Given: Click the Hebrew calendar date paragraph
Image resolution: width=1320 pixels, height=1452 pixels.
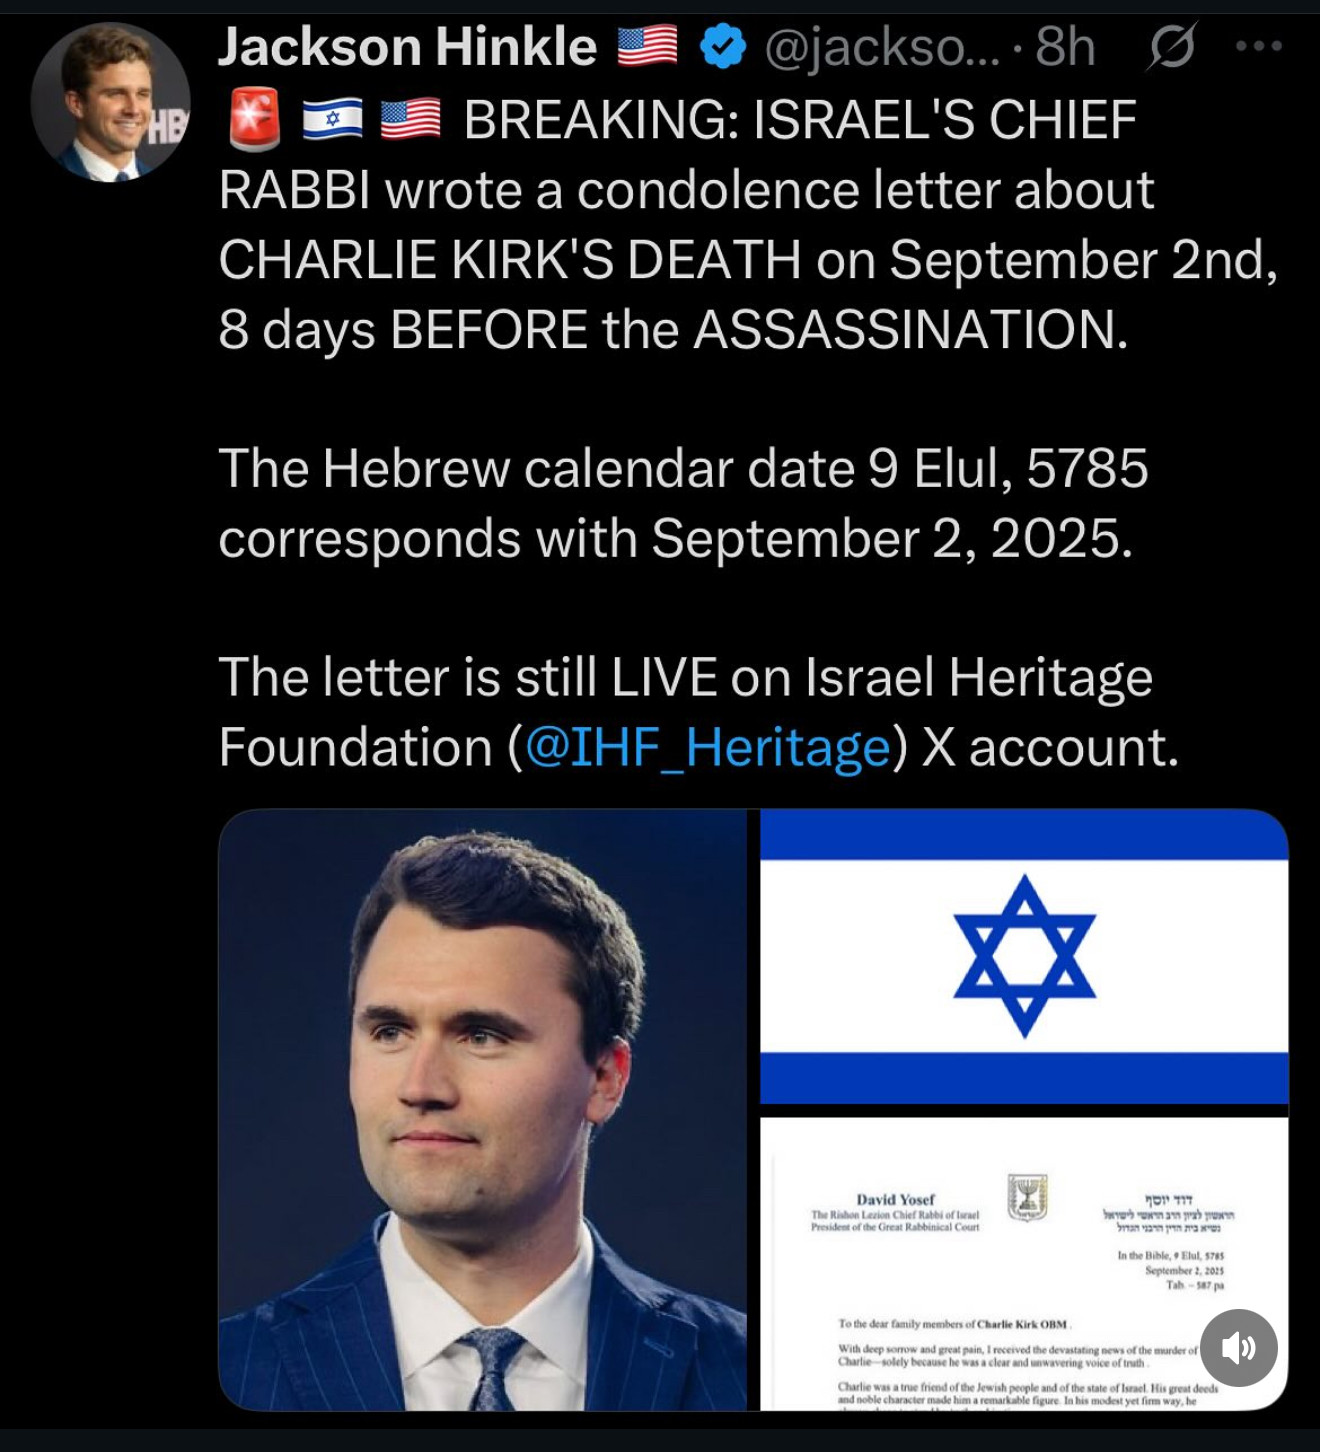Looking at the screenshot, I should coord(683,503).
